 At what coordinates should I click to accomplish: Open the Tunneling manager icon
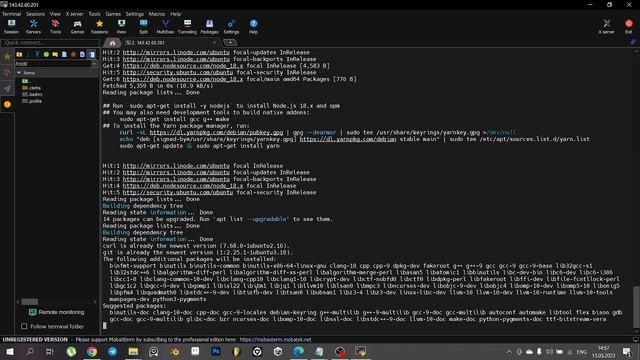(187, 27)
